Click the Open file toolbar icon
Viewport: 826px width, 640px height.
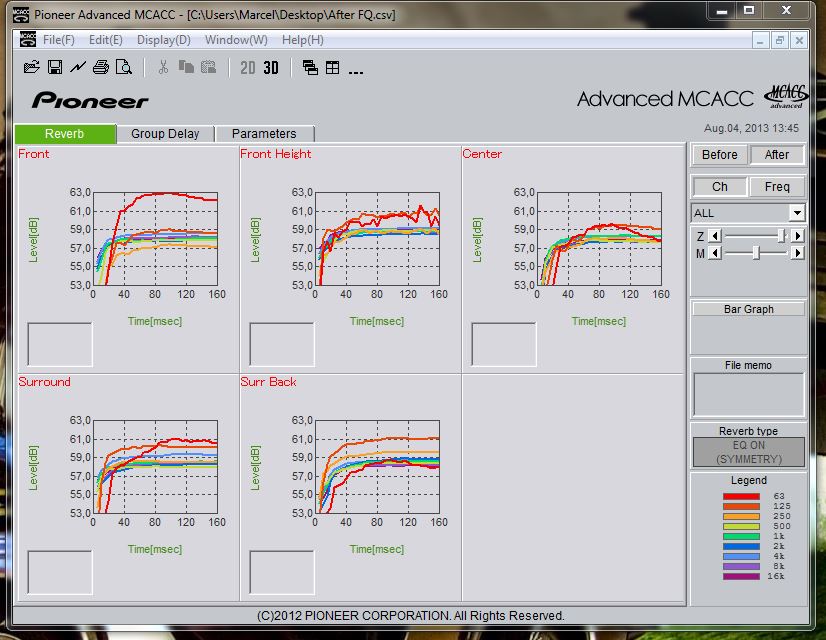[32, 67]
